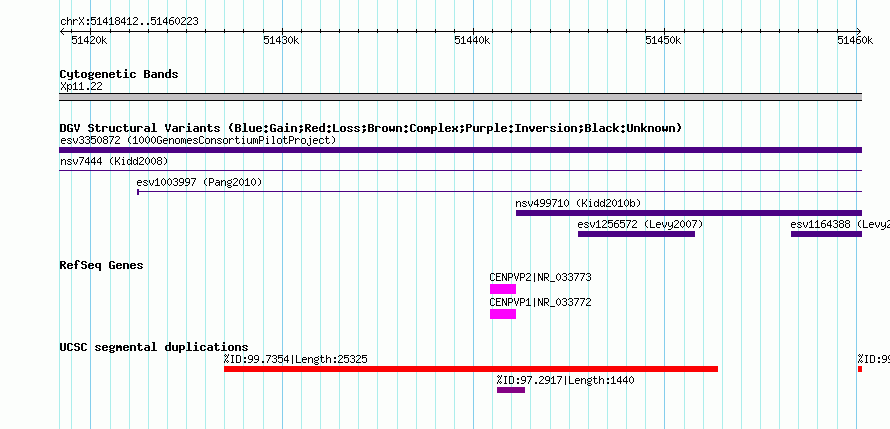Click the 51450k ruler tick label
The image size is (890, 429).
[664, 40]
